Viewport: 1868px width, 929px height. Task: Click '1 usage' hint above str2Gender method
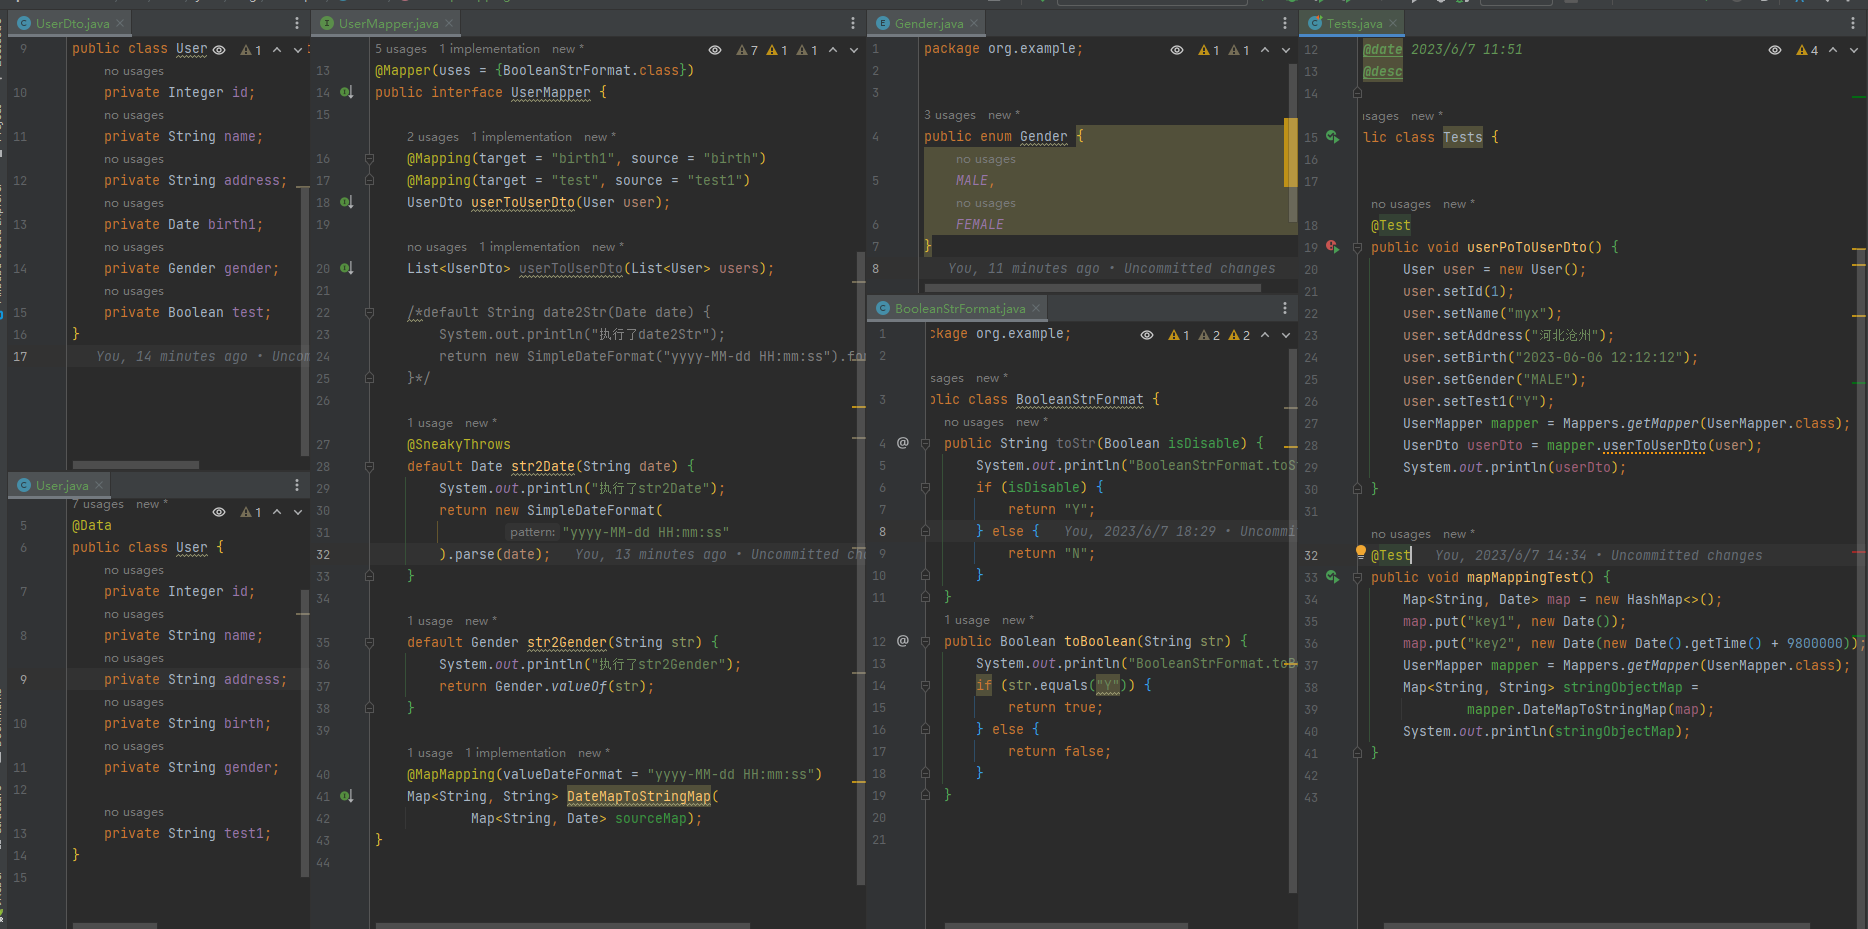(430, 621)
